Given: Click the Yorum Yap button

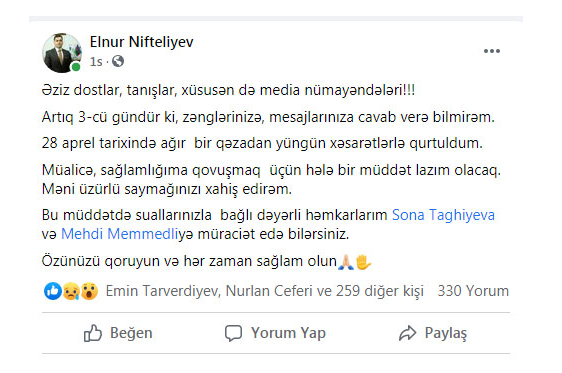Looking at the screenshot, I should click(x=275, y=333).
